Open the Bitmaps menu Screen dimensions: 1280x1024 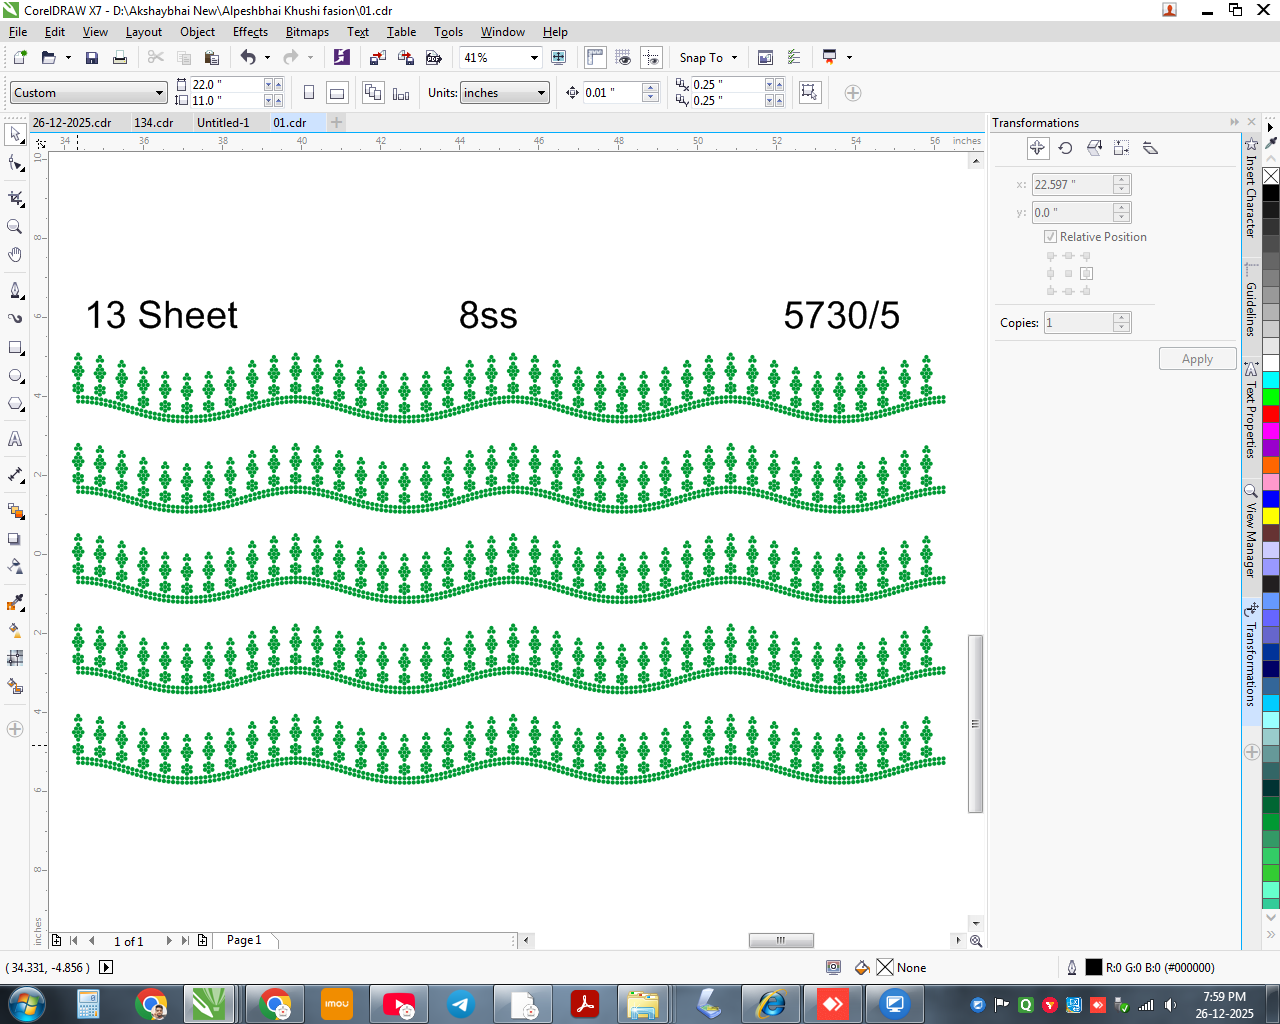(307, 32)
